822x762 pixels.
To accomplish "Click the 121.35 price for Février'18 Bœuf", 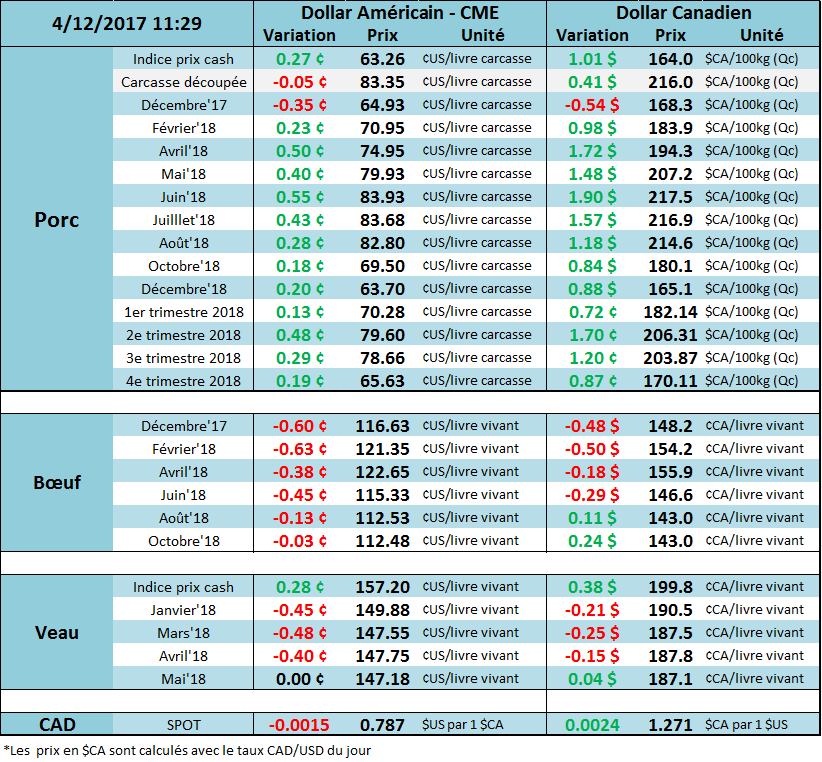I will click(x=380, y=449).
